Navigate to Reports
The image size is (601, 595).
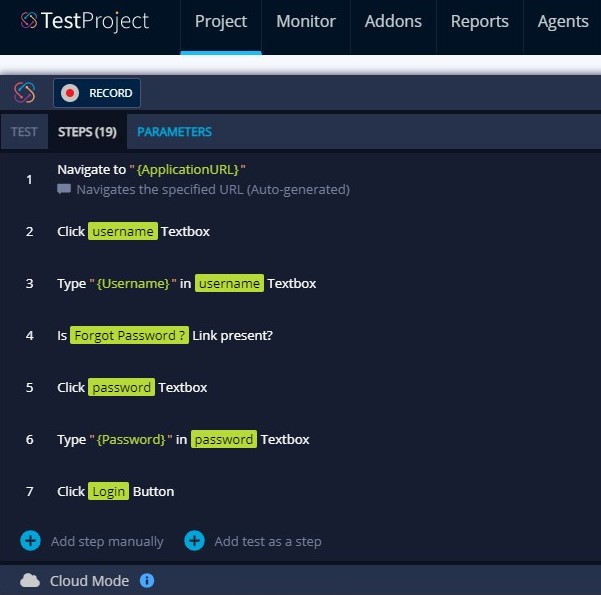(x=479, y=21)
